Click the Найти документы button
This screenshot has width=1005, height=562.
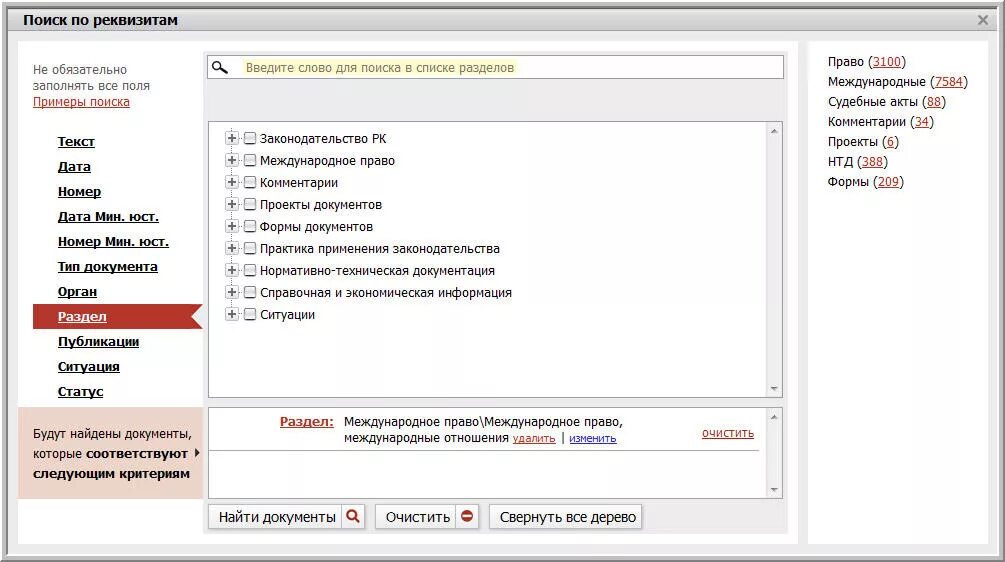click(287, 517)
